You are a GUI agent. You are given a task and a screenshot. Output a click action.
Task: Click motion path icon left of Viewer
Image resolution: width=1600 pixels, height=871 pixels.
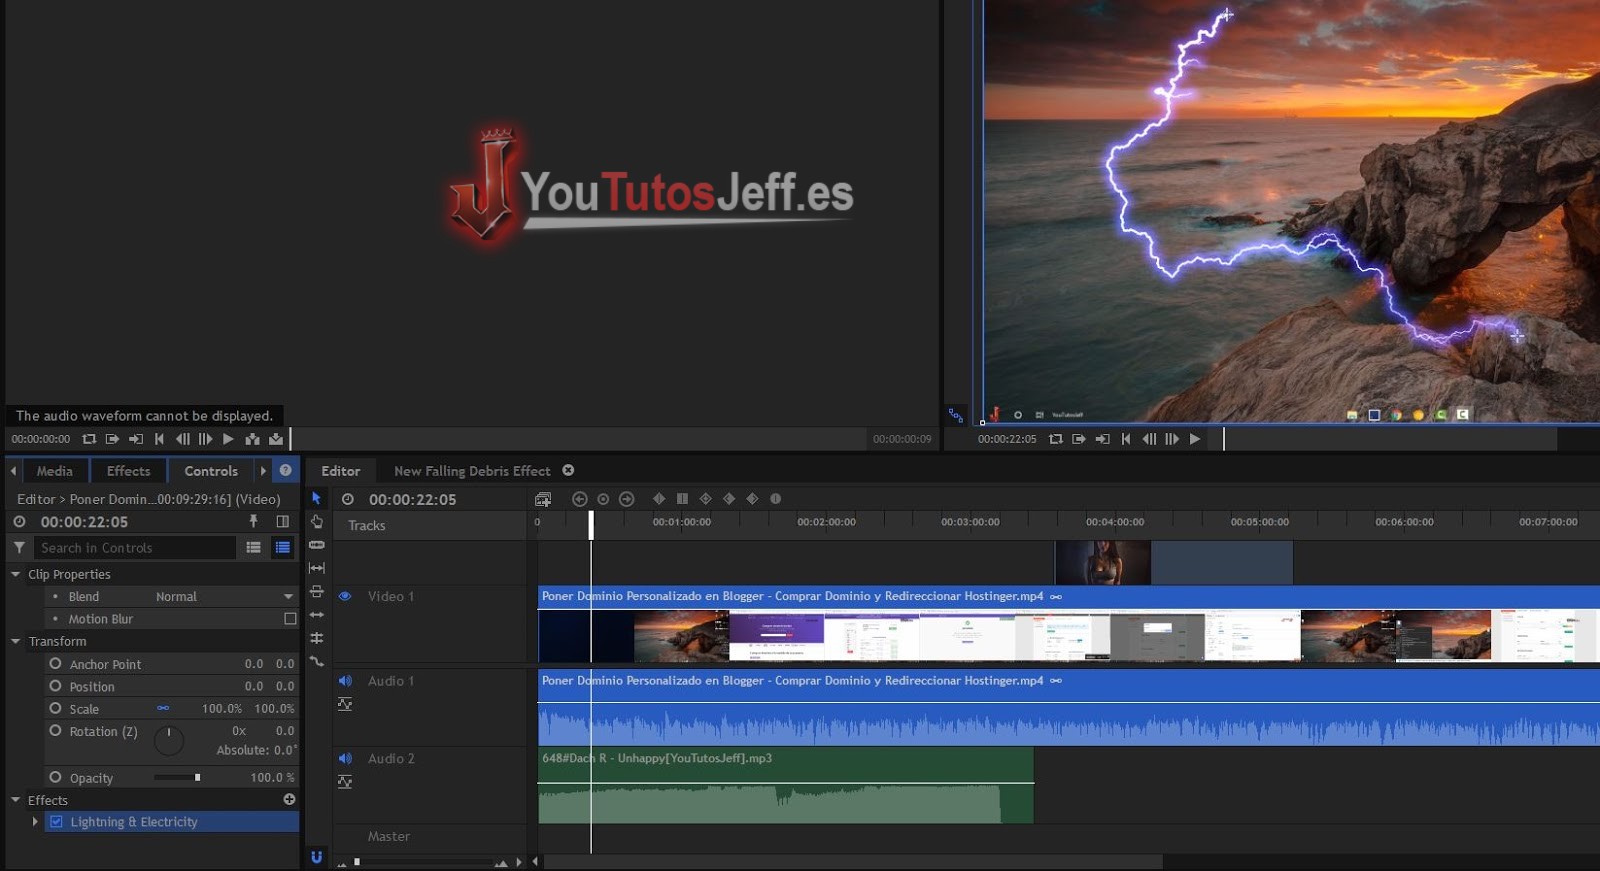point(956,415)
